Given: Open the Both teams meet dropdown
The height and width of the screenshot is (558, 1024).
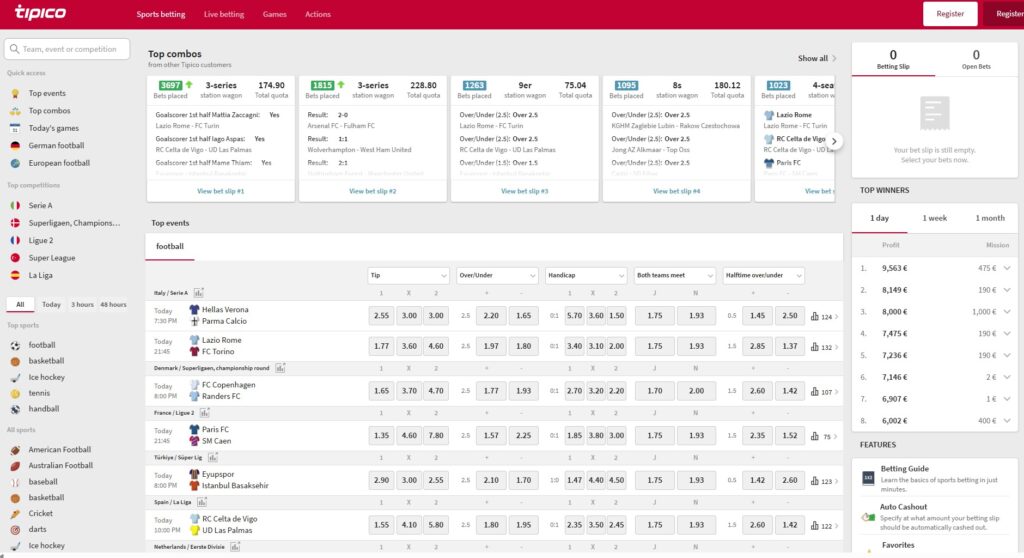Looking at the screenshot, I should coord(675,275).
